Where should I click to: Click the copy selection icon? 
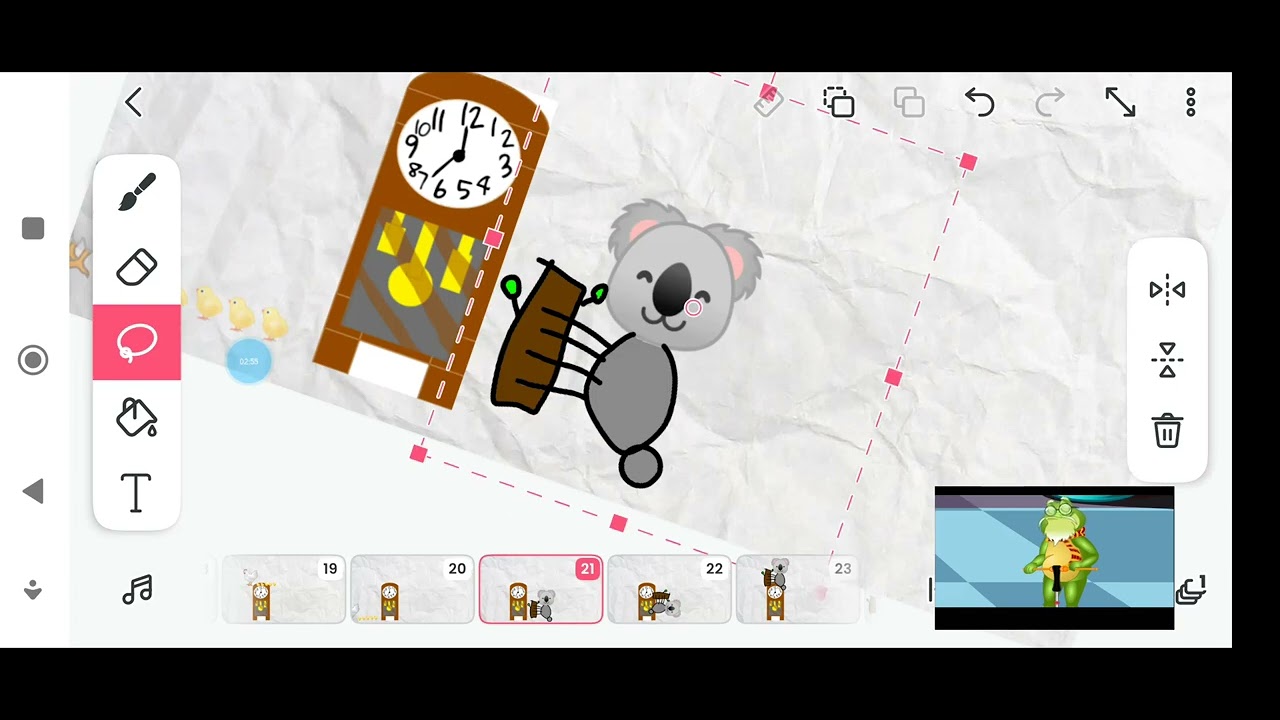(x=839, y=102)
